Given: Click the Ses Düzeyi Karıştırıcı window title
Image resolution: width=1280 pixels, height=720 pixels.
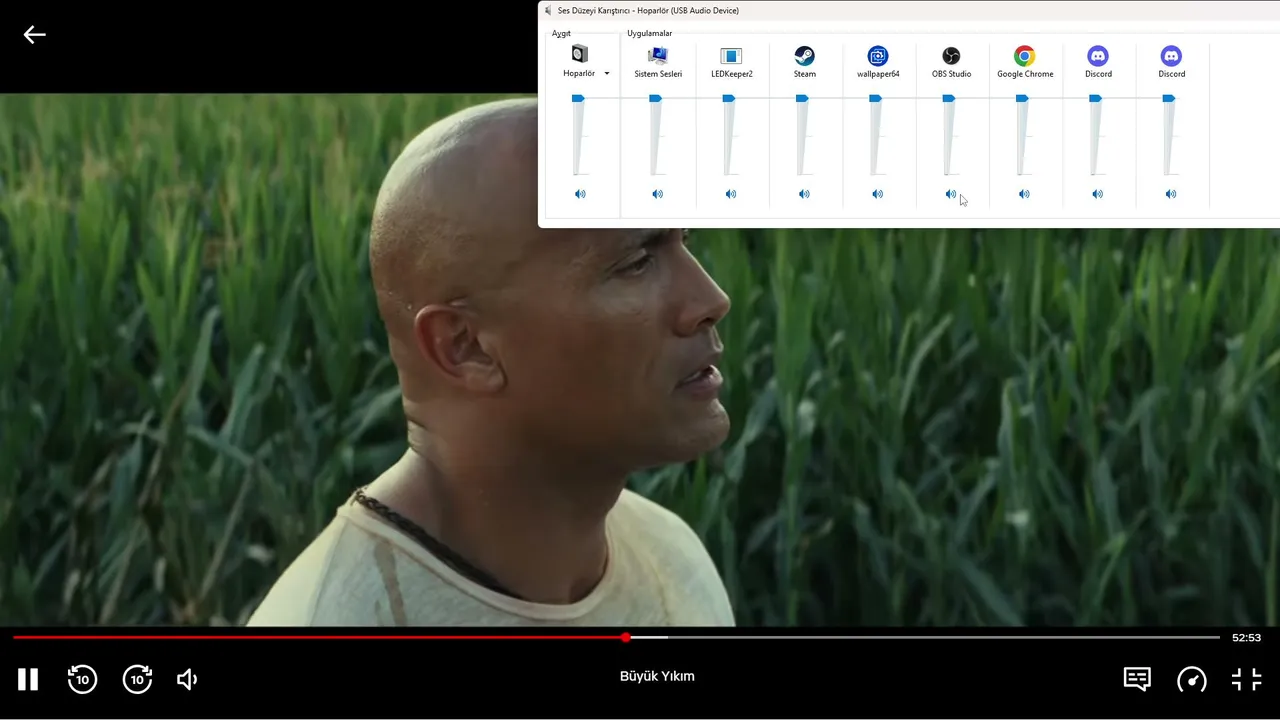Looking at the screenshot, I should pyautogui.click(x=648, y=10).
